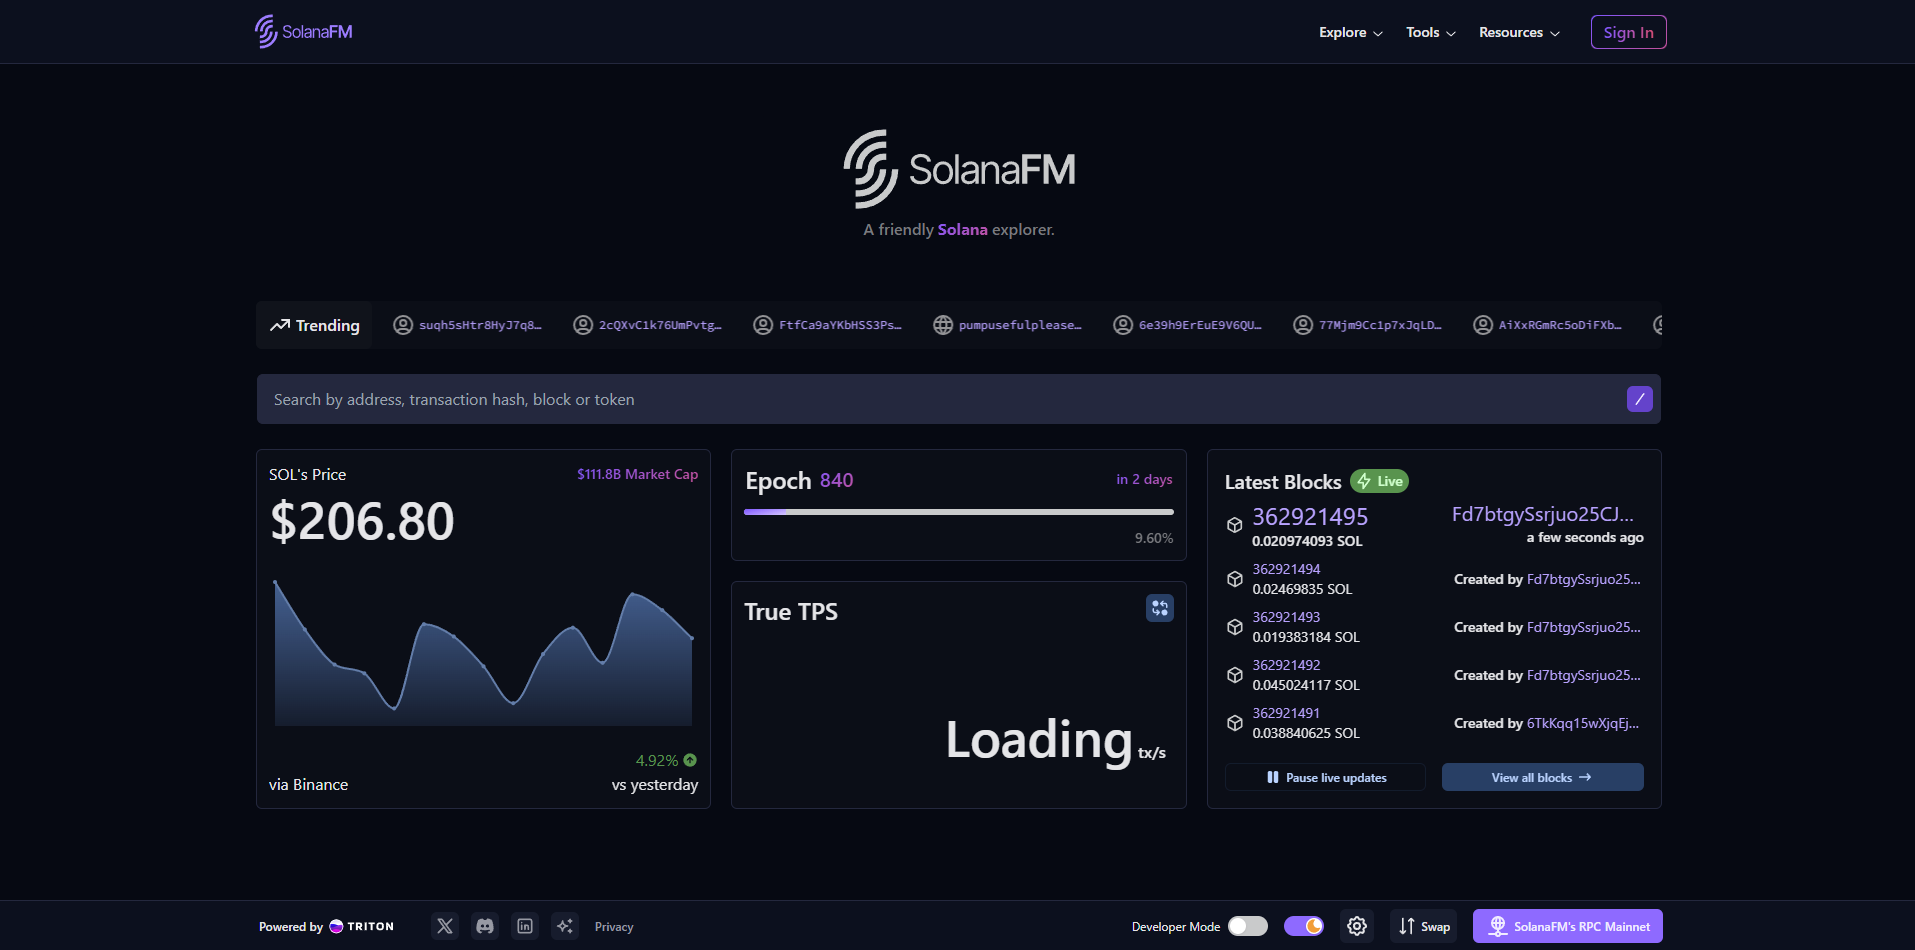The height and width of the screenshot is (950, 1915).
Task: Click the True TPS switch view icon
Action: [1159, 608]
